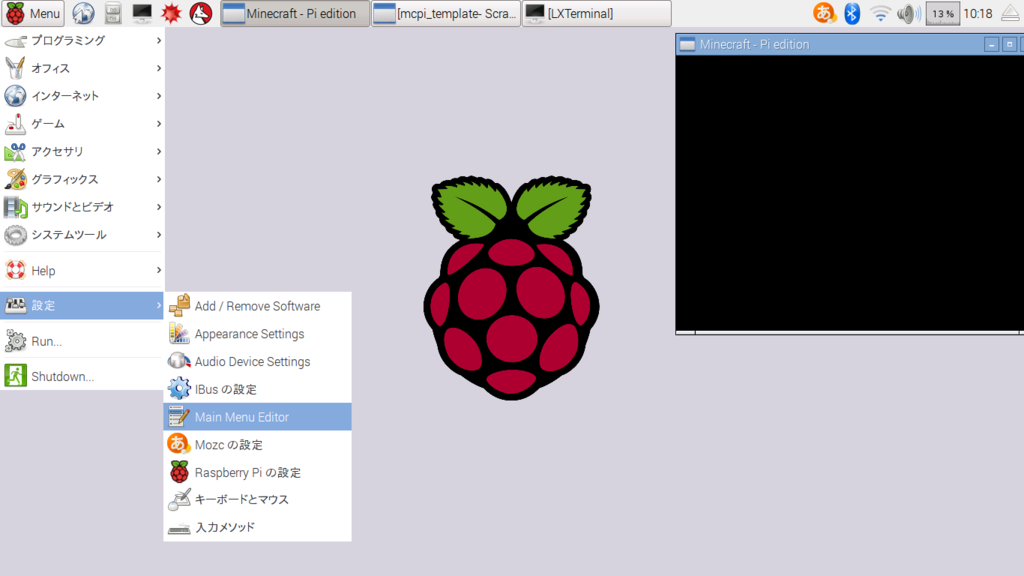This screenshot has height=576, width=1024.
Task: Open the ゲーム menu category
Action: (82, 123)
